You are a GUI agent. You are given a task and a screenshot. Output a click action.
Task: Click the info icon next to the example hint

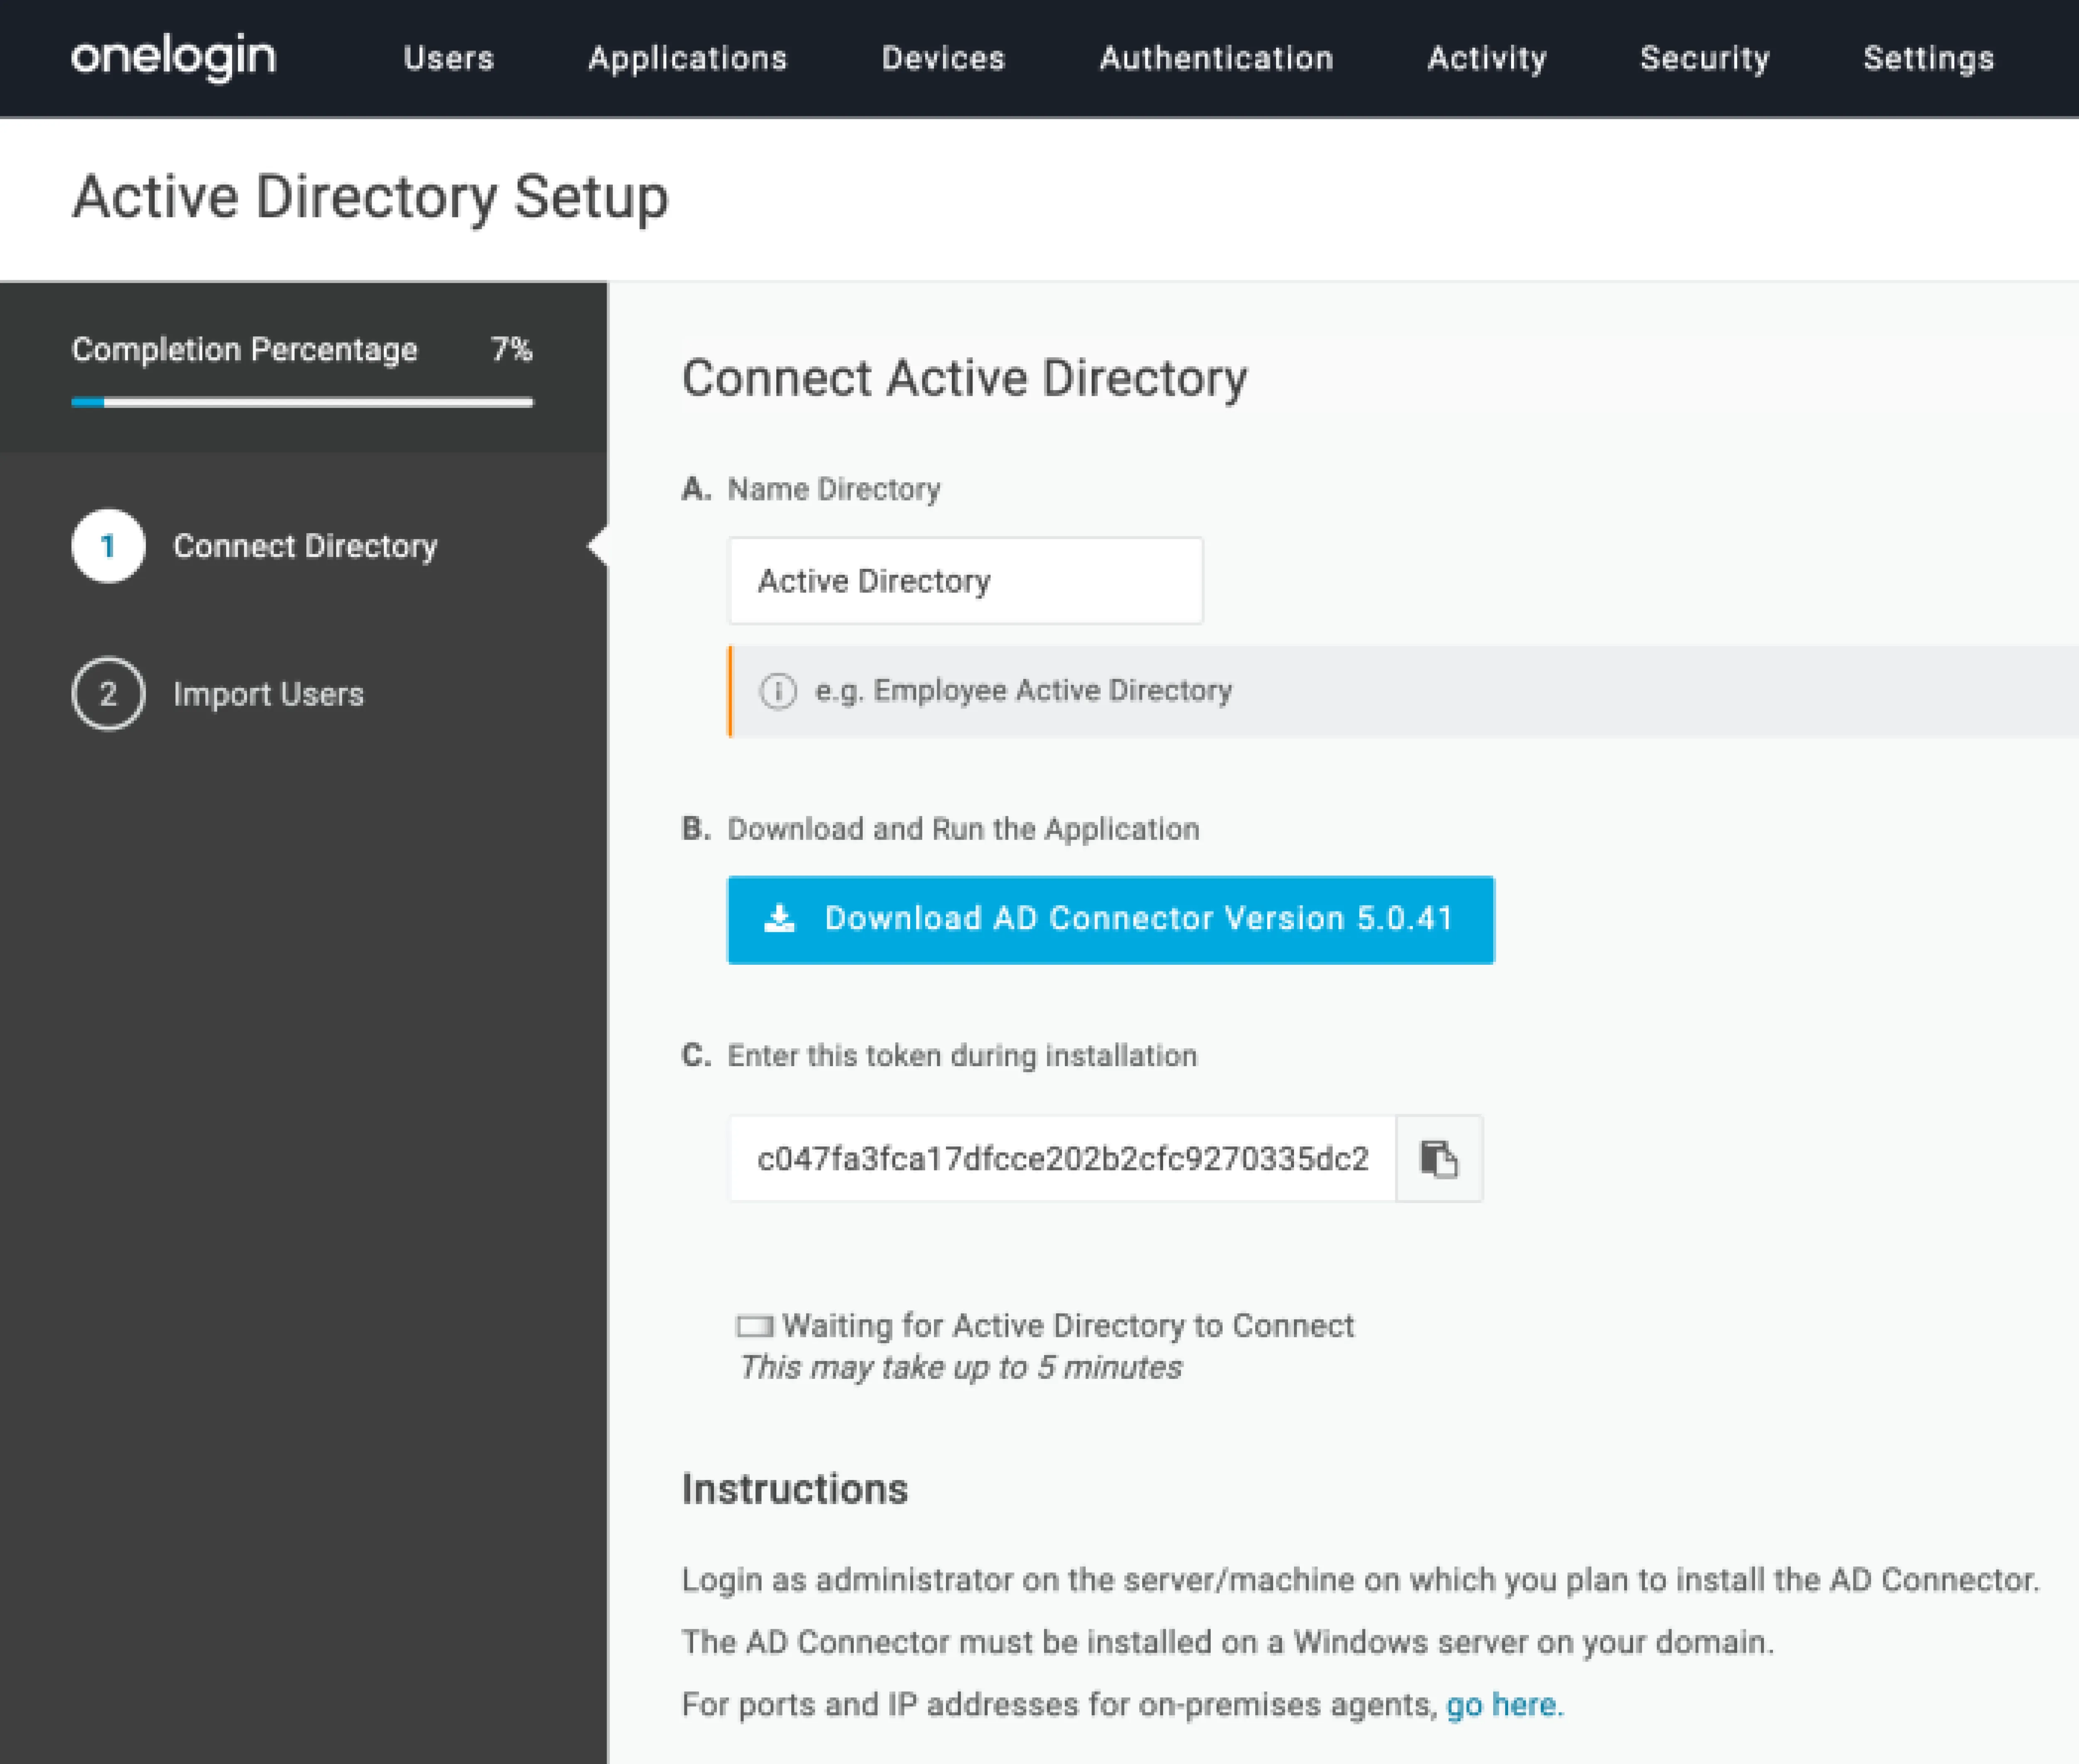click(x=778, y=691)
